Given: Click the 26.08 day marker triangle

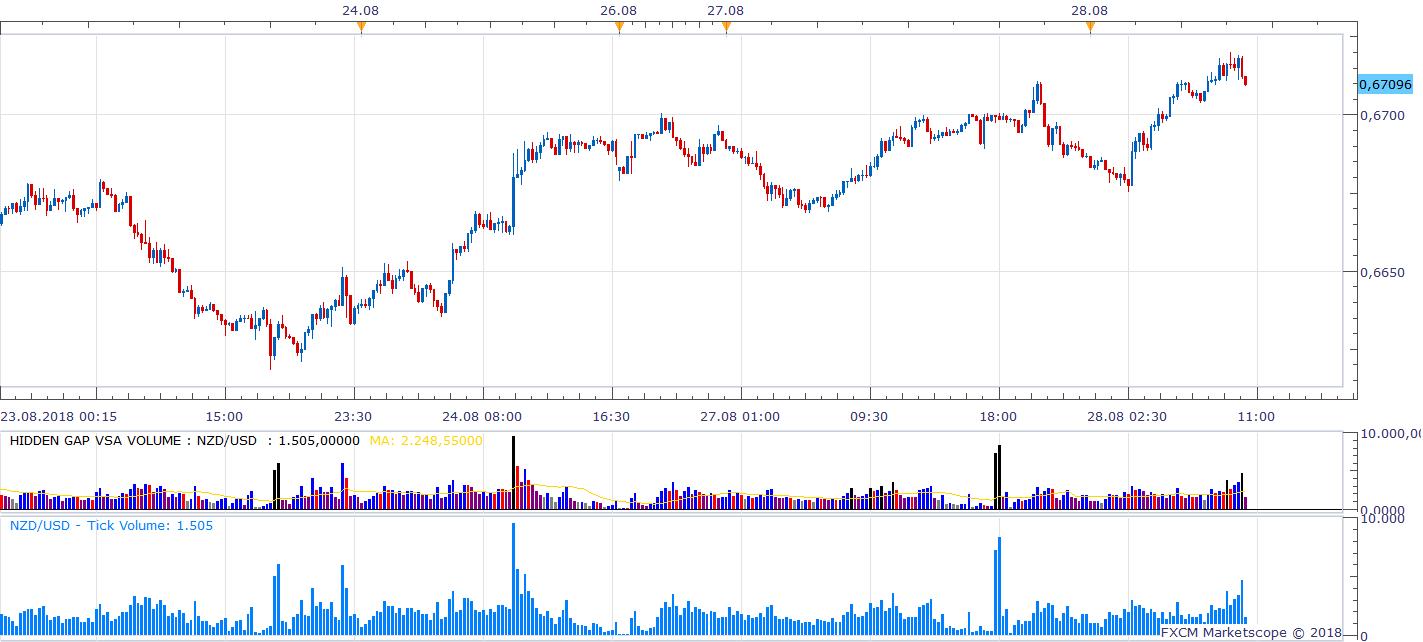Looking at the screenshot, I should coord(619,28).
